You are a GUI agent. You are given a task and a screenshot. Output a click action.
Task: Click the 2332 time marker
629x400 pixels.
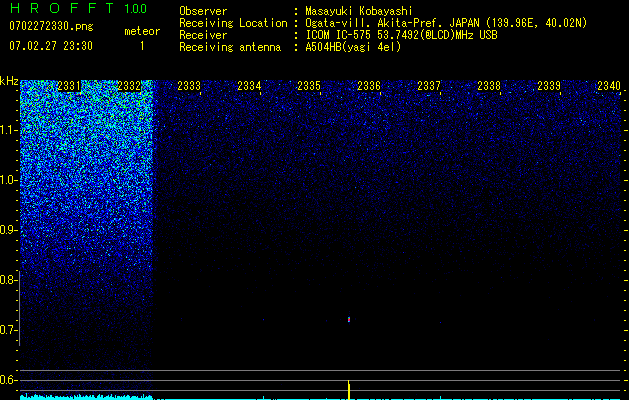click(129, 86)
